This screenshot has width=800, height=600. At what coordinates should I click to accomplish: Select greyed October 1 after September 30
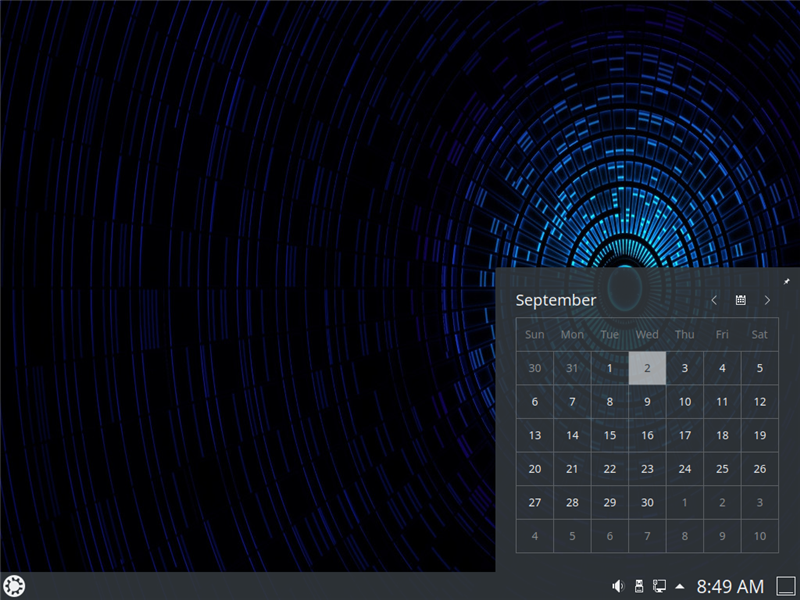685,503
